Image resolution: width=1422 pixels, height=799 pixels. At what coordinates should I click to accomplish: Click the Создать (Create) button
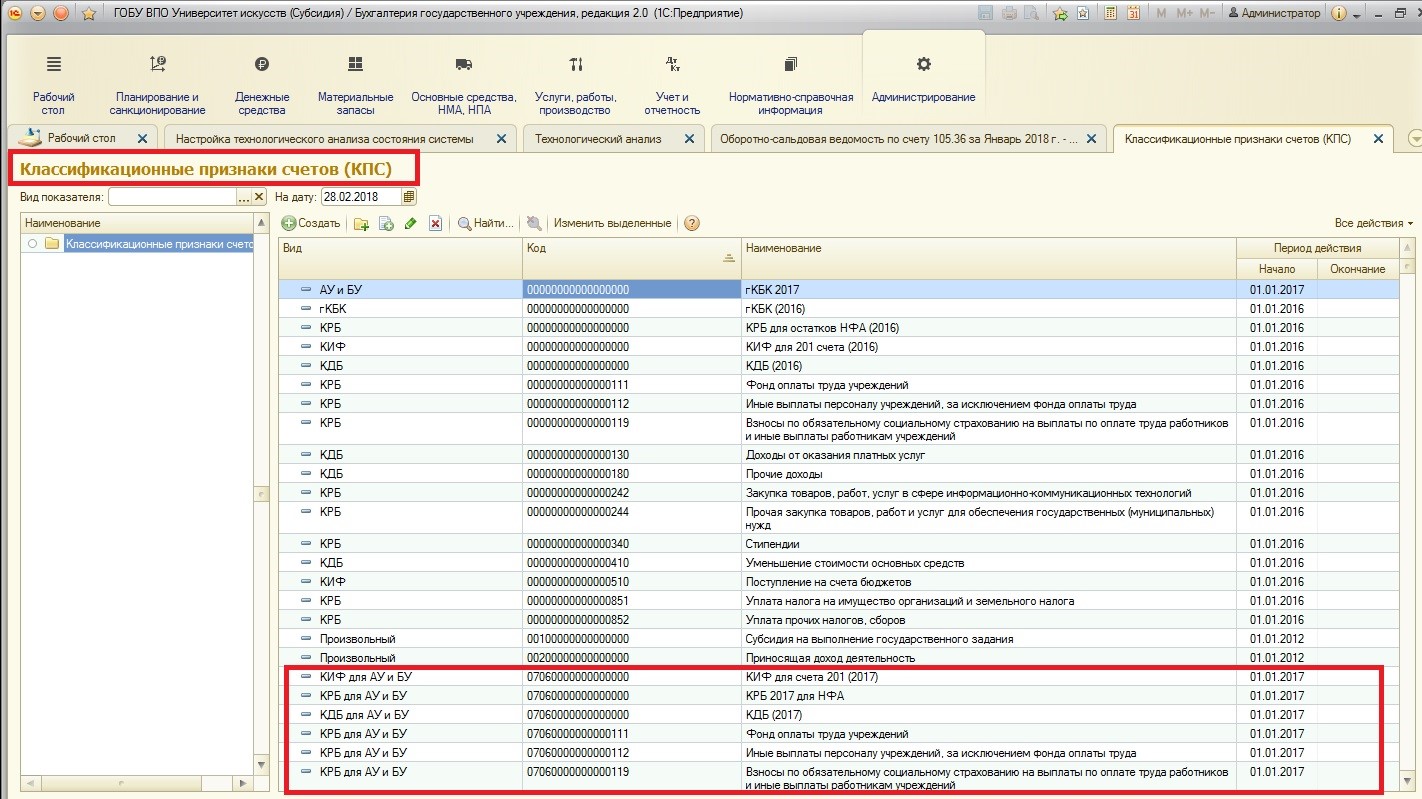click(x=311, y=223)
